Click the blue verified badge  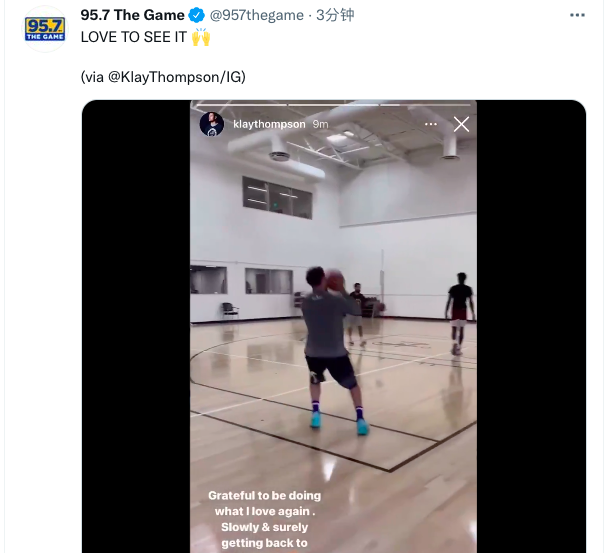pos(196,15)
